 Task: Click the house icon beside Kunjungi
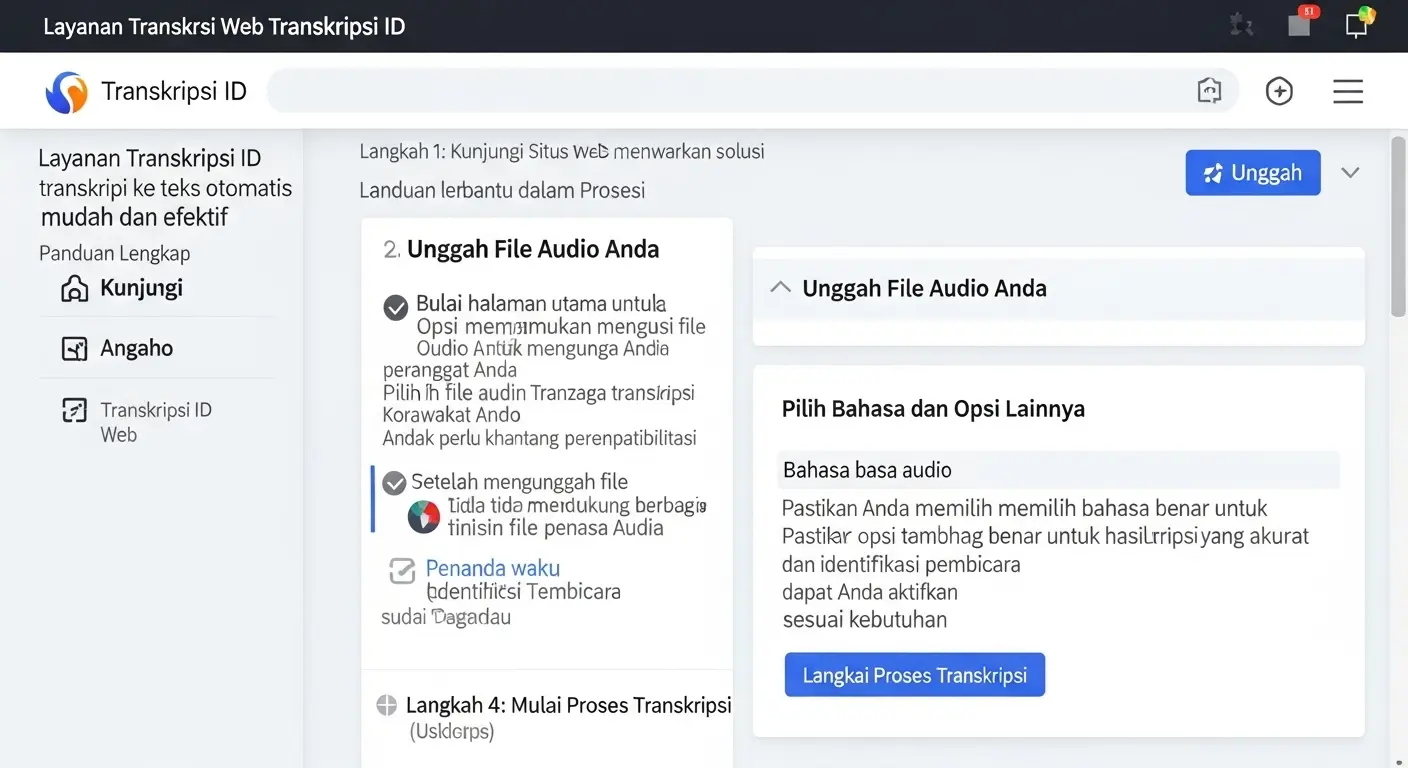point(74,289)
